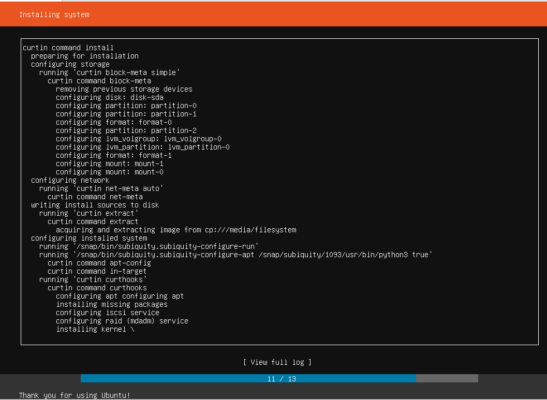Select 'curtin command extract' log line
This screenshot has width=547, height=400.
pos(93,222)
